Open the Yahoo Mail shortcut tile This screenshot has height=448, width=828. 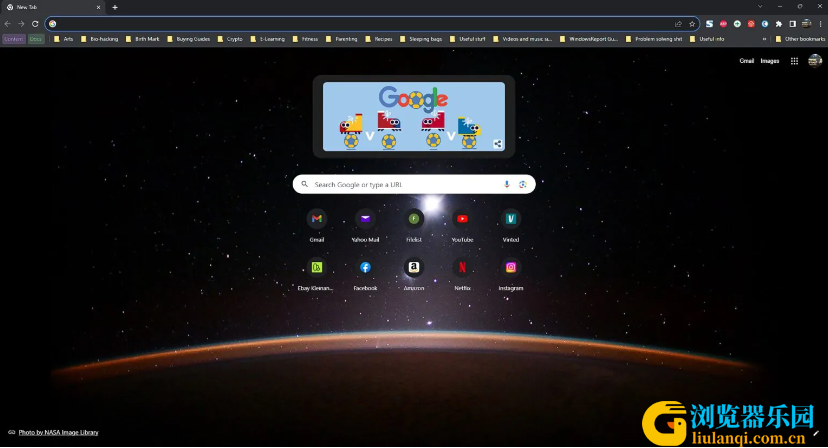tap(365, 225)
